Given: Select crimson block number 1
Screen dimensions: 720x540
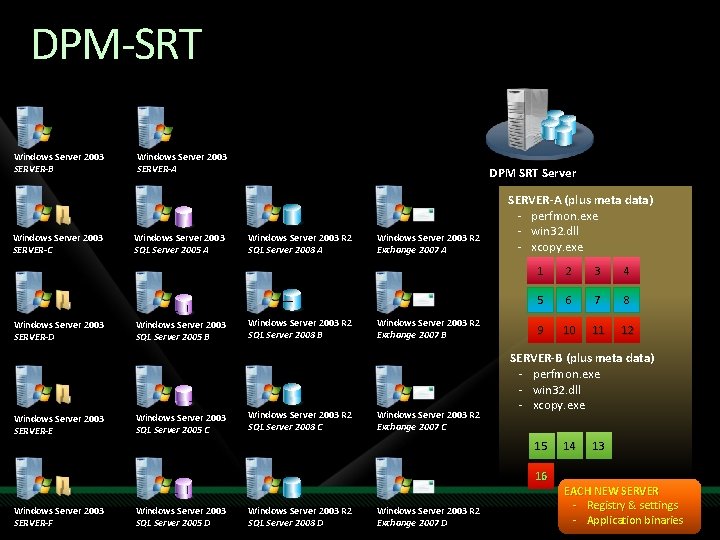Looking at the screenshot, I should [540, 270].
